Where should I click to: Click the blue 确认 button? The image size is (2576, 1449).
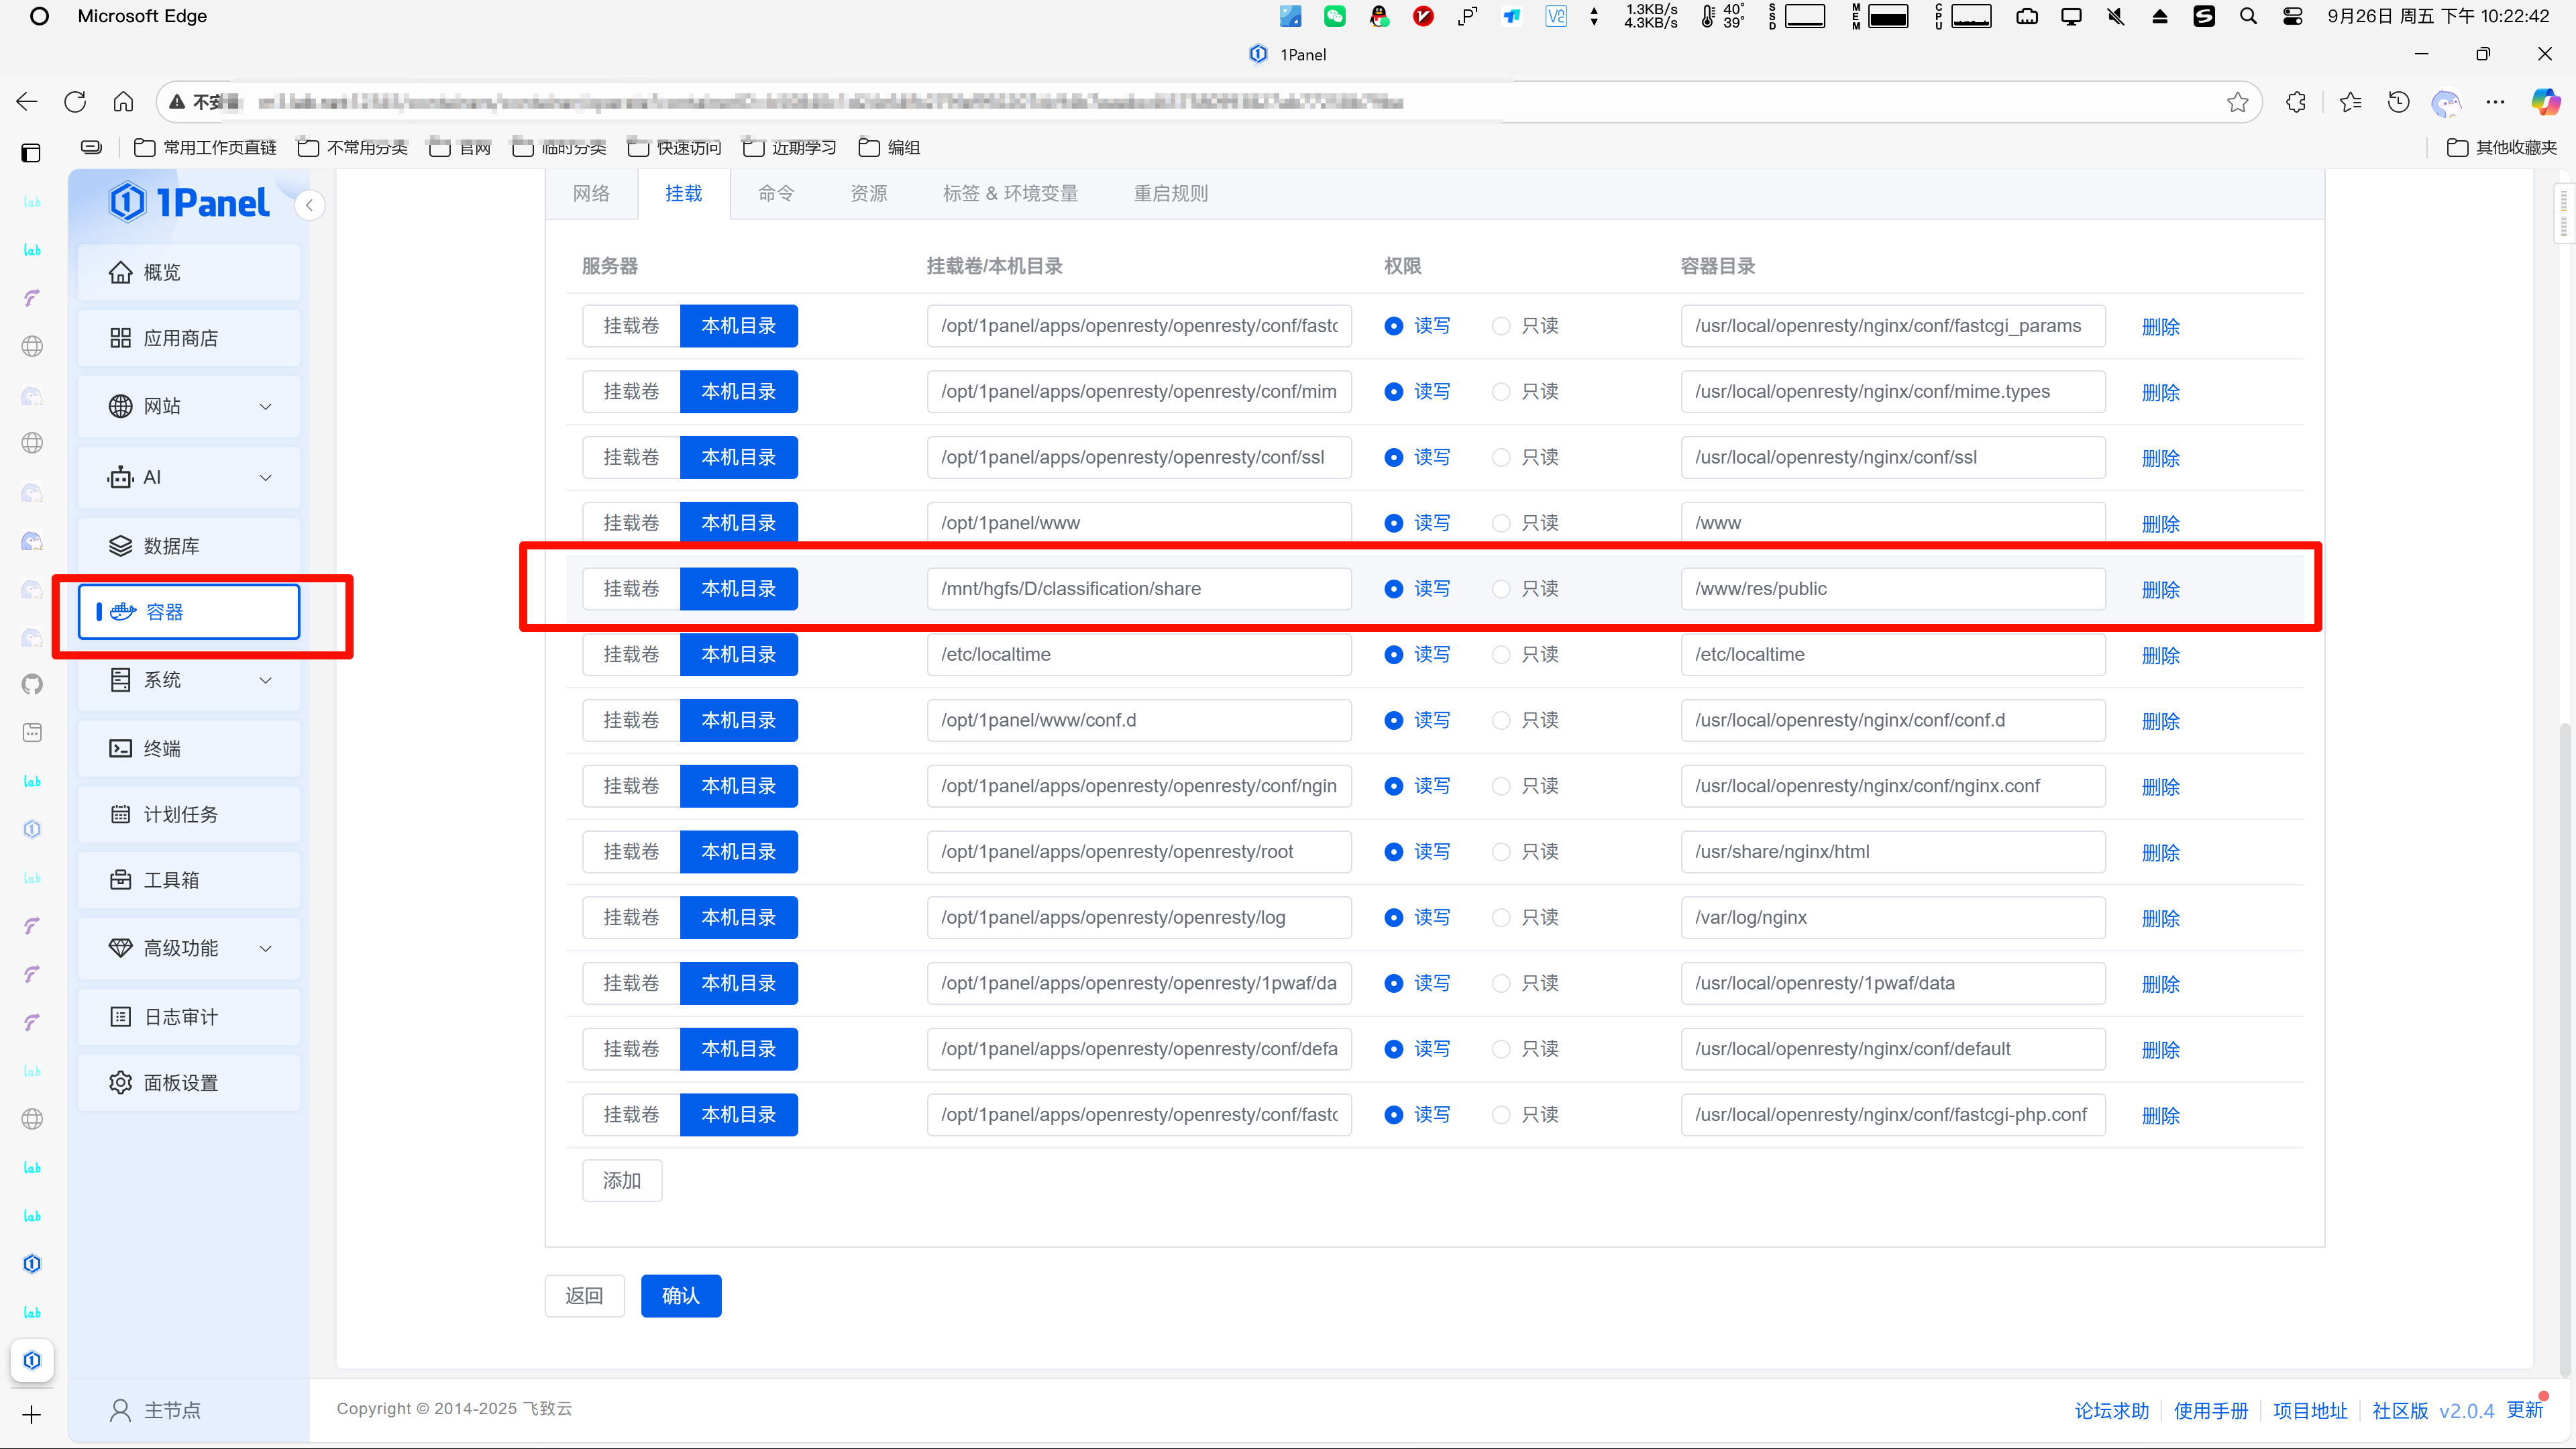680,1296
